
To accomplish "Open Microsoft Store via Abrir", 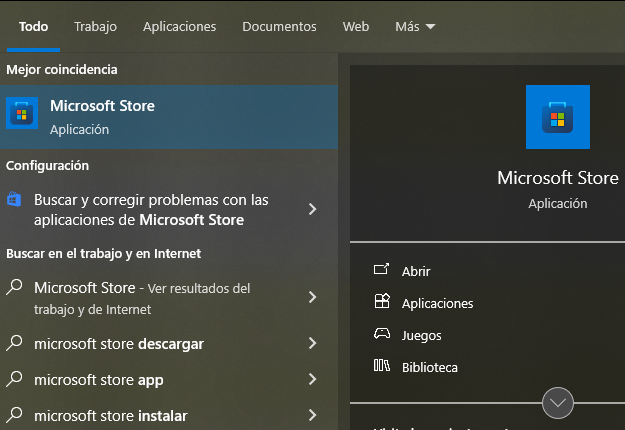I will click(416, 271).
